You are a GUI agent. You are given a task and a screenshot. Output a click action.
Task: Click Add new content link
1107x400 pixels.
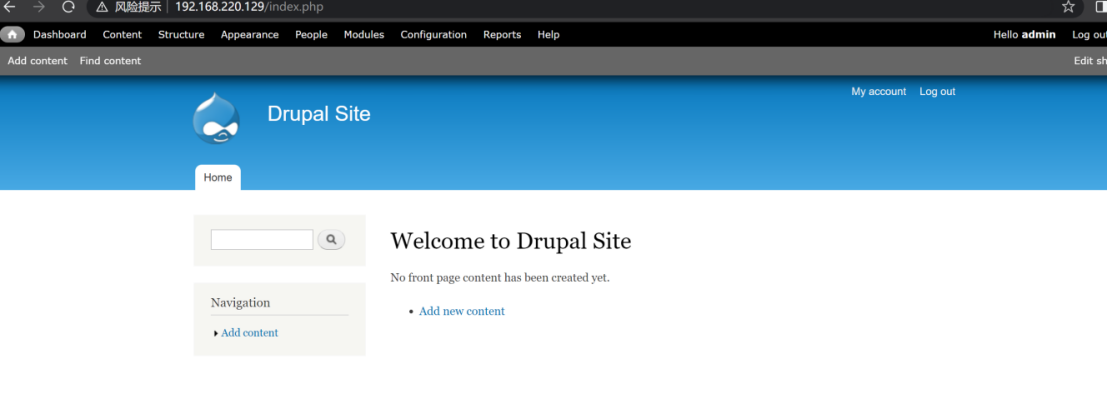[x=462, y=311]
